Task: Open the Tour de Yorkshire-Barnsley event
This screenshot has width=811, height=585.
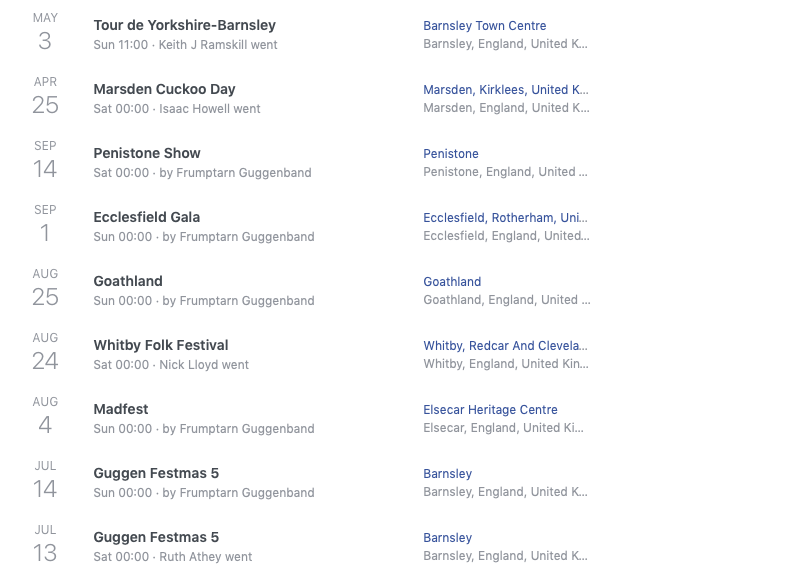Action: point(184,25)
